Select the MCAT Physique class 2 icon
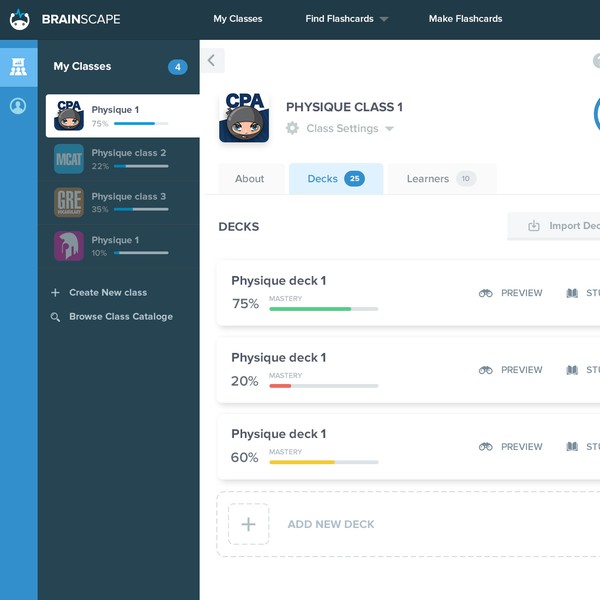The height and width of the screenshot is (600, 600). tap(69, 159)
